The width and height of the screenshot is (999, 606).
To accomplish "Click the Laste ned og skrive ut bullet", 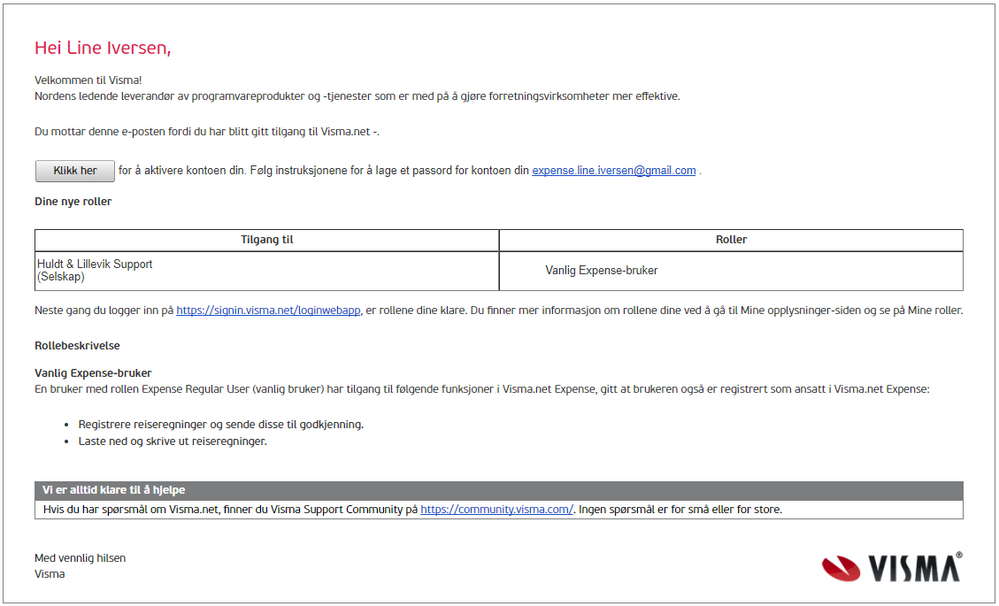I will [x=172, y=441].
